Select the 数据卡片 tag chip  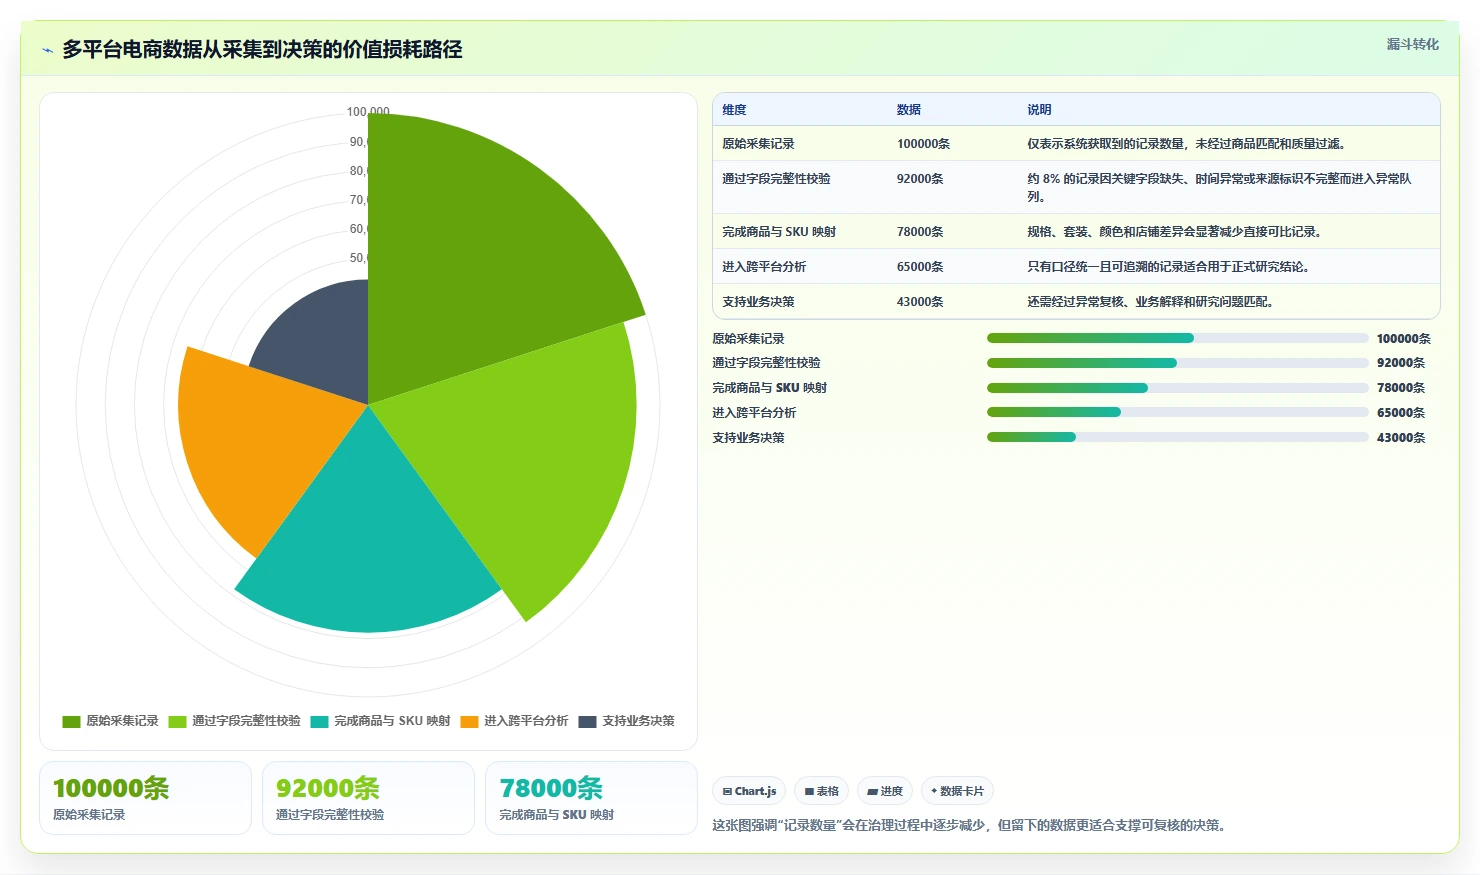[957, 791]
